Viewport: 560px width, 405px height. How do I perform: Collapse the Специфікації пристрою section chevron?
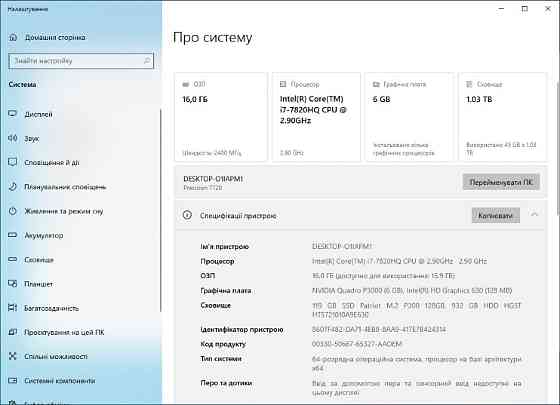point(534,215)
